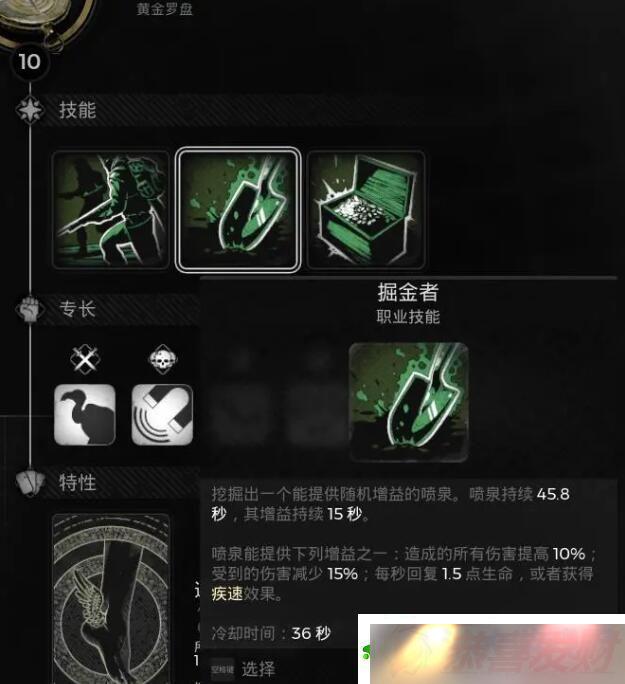Click the 黄金罗盘 item label
The width and height of the screenshot is (625, 684).
(164, 9)
